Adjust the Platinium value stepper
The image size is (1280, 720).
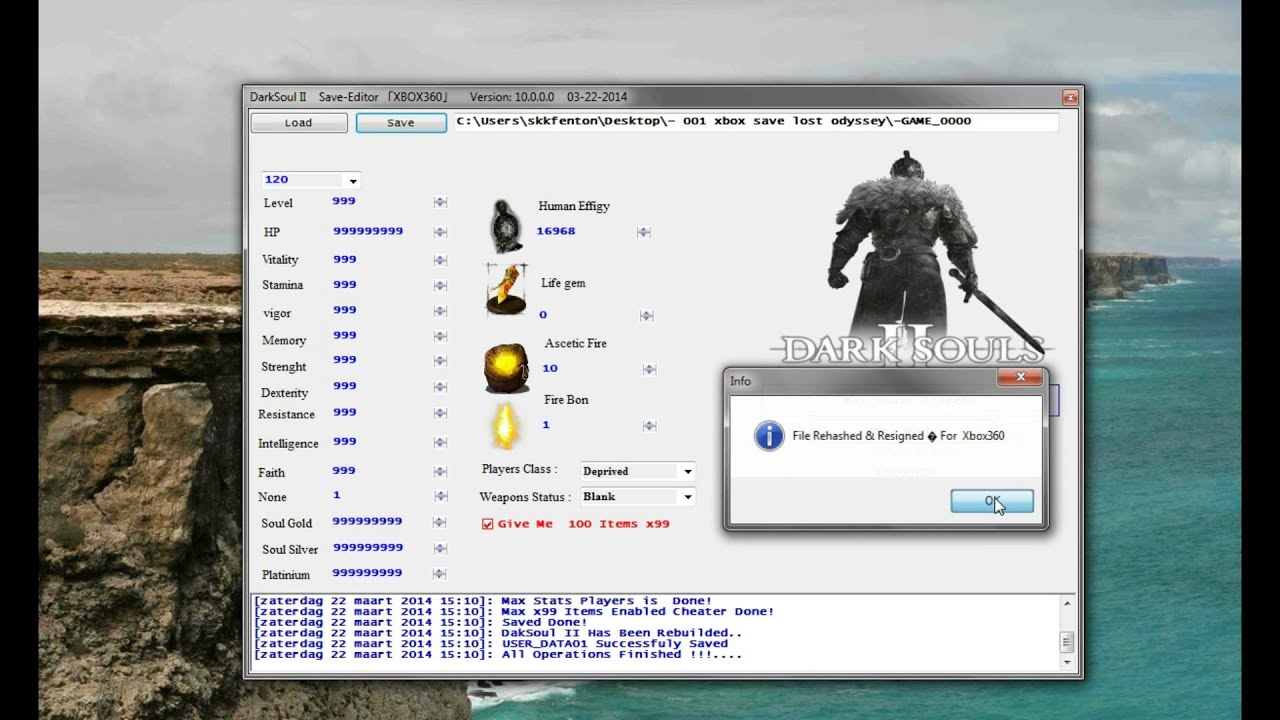pyautogui.click(x=438, y=574)
